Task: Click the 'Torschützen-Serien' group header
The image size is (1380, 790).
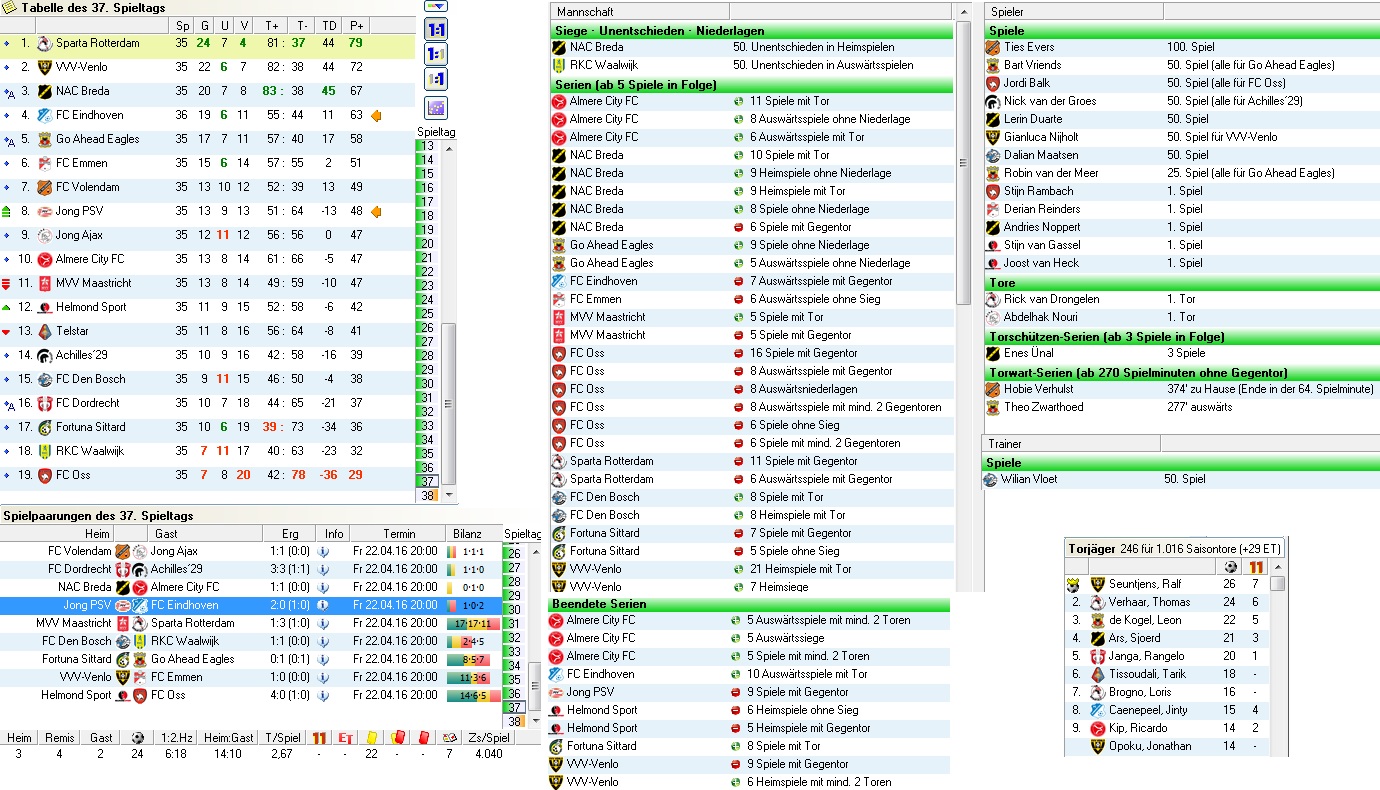Action: [x=1181, y=337]
